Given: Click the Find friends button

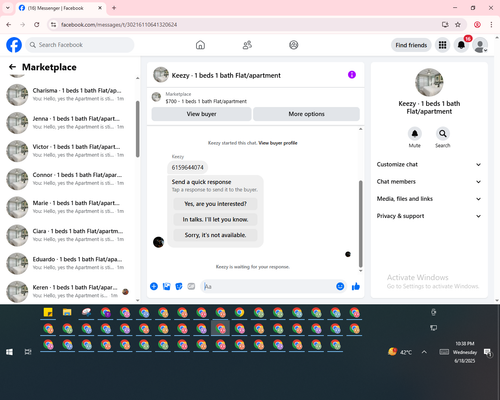Looking at the screenshot, I should pos(411,45).
